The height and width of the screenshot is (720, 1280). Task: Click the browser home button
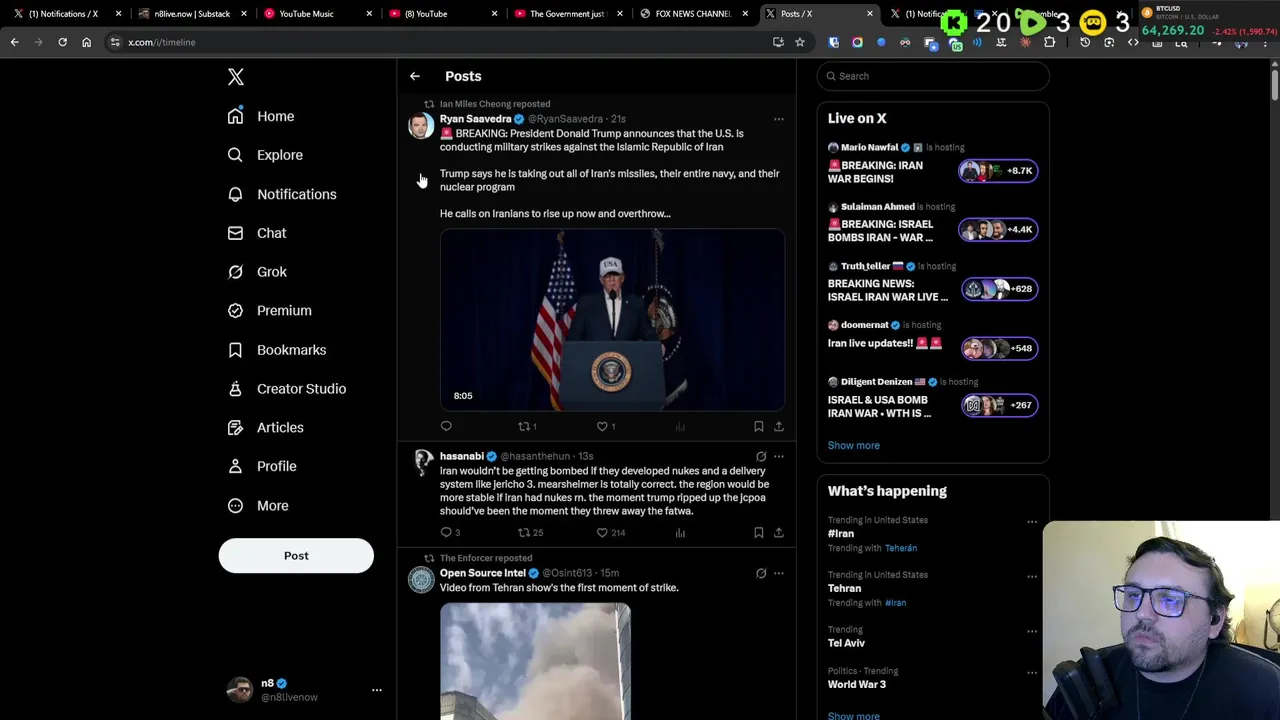86,42
